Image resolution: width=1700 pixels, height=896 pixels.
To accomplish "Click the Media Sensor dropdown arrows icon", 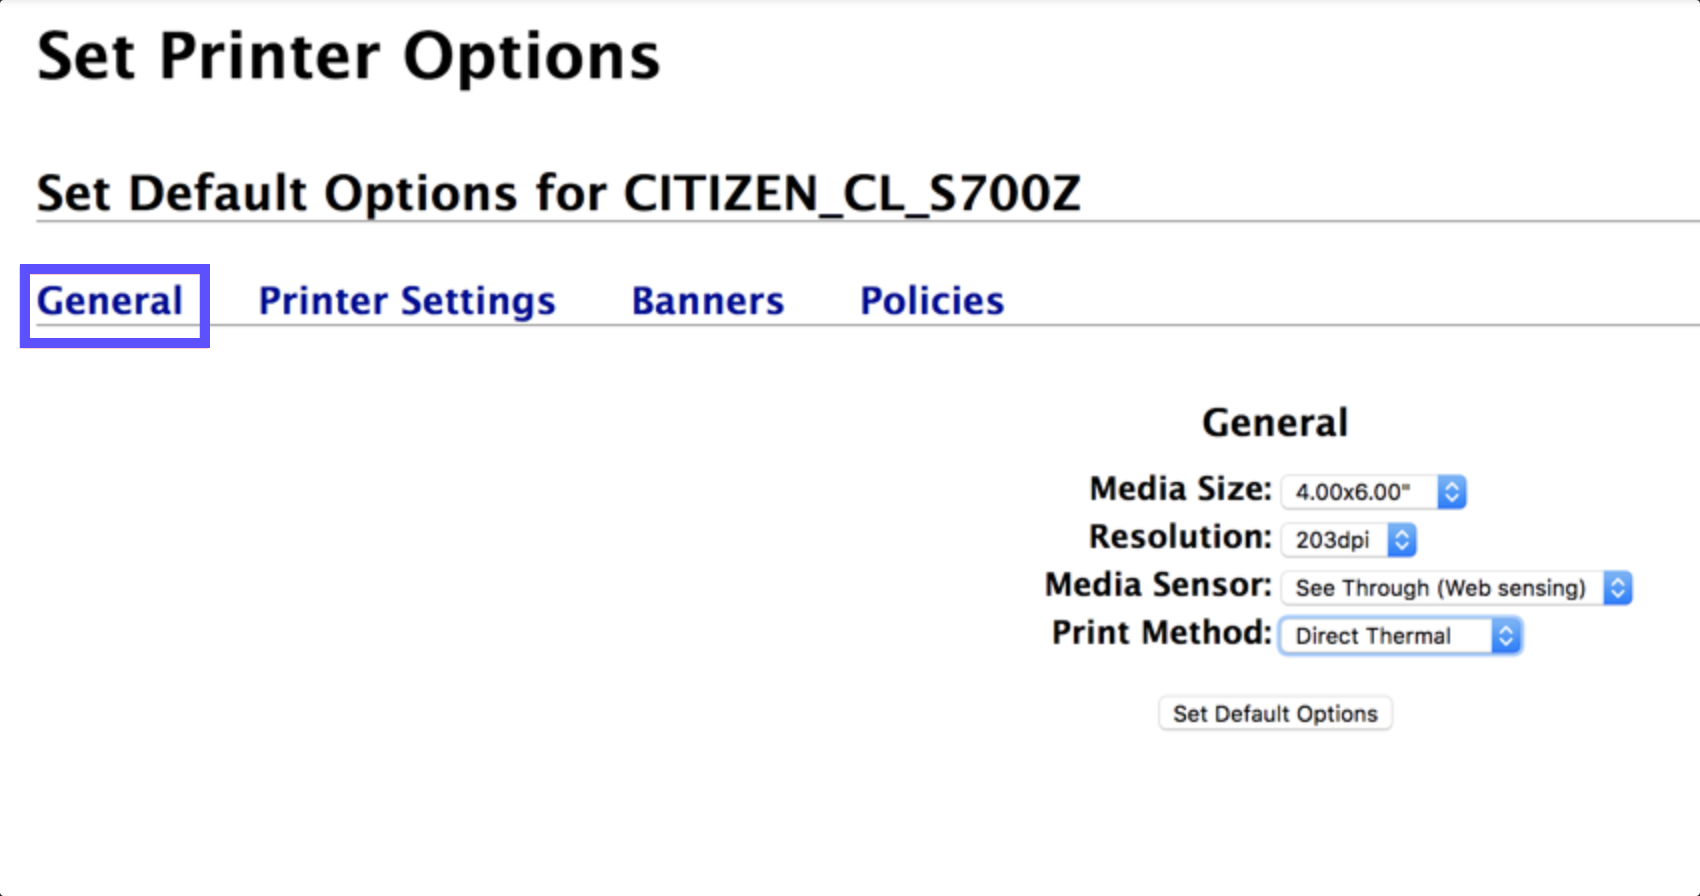I will tap(1617, 588).
